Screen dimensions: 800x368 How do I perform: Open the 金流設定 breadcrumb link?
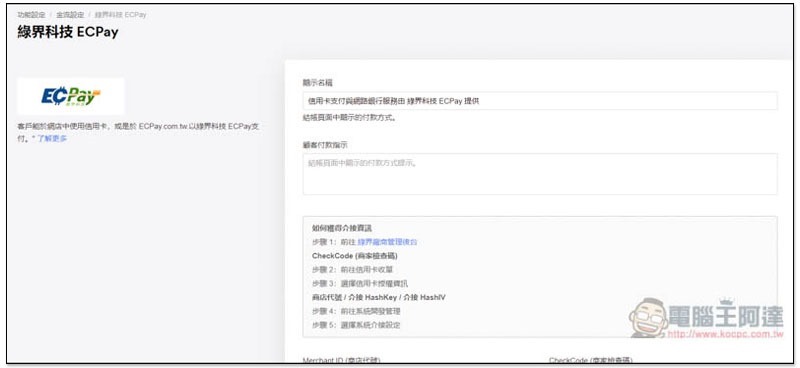pyautogui.click(x=70, y=15)
